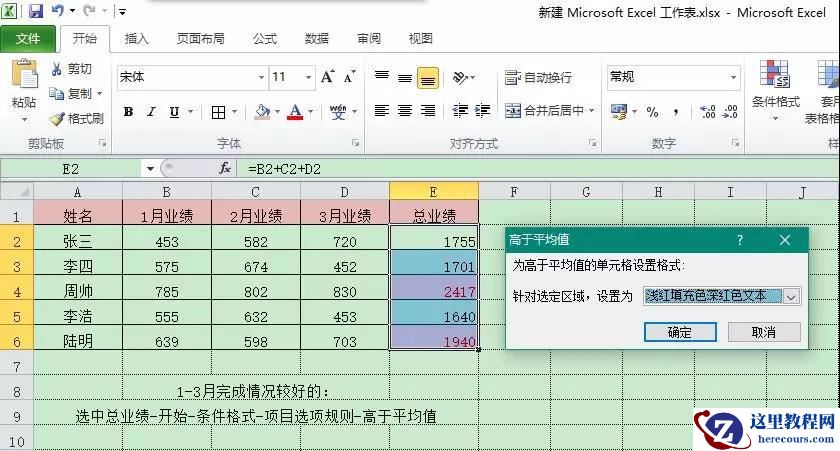Switch to 公式 tab
The width and height of the screenshot is (840, 451).
(x=265, y=39)
